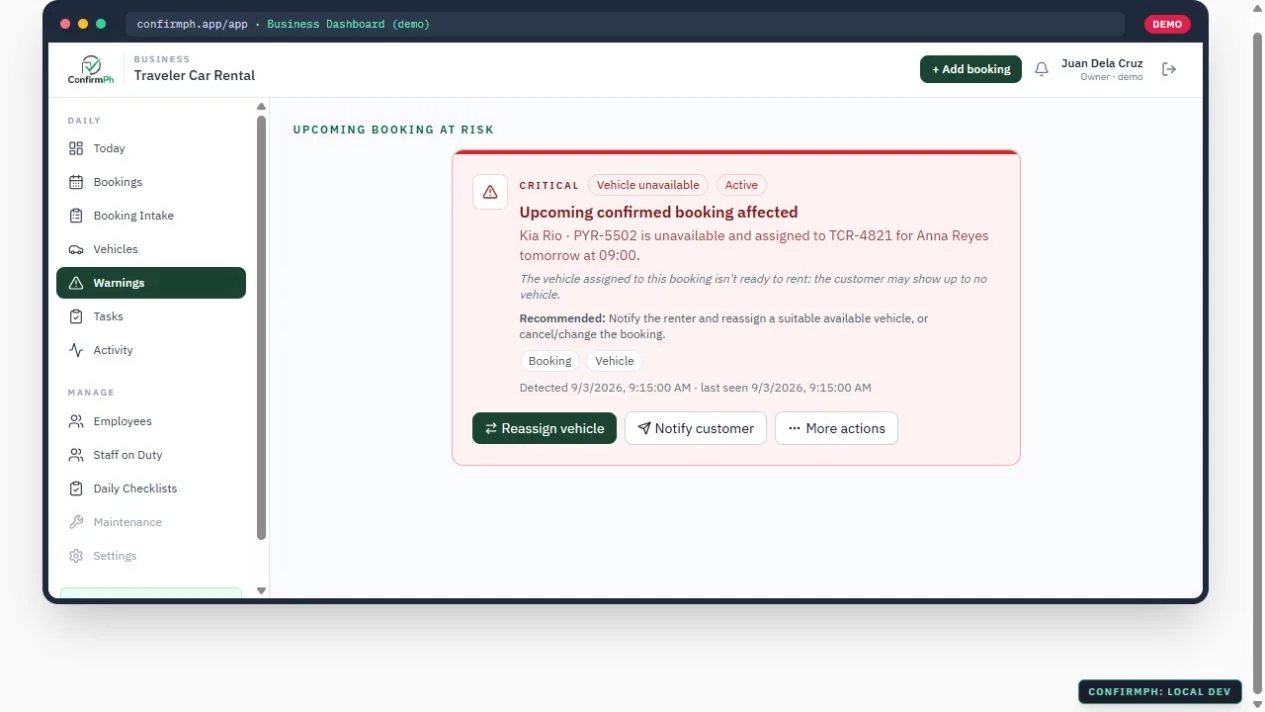Viewport: 1265px width, 712px height.
Task: Click Traveler Car Rental business name
Action: tap(194, 75)
